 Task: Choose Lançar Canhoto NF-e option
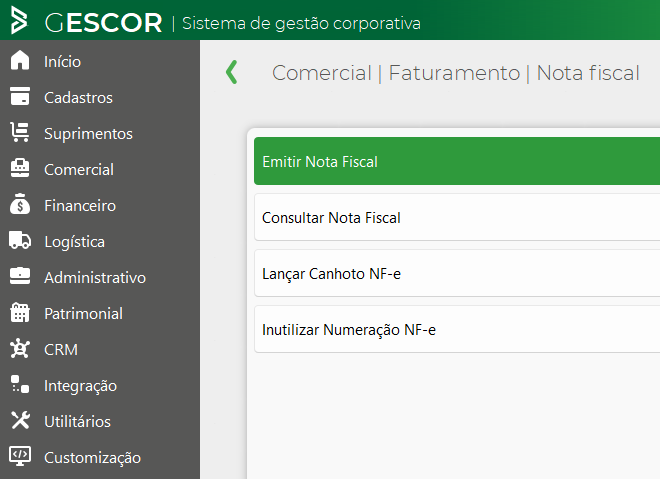tap(457, 273)
